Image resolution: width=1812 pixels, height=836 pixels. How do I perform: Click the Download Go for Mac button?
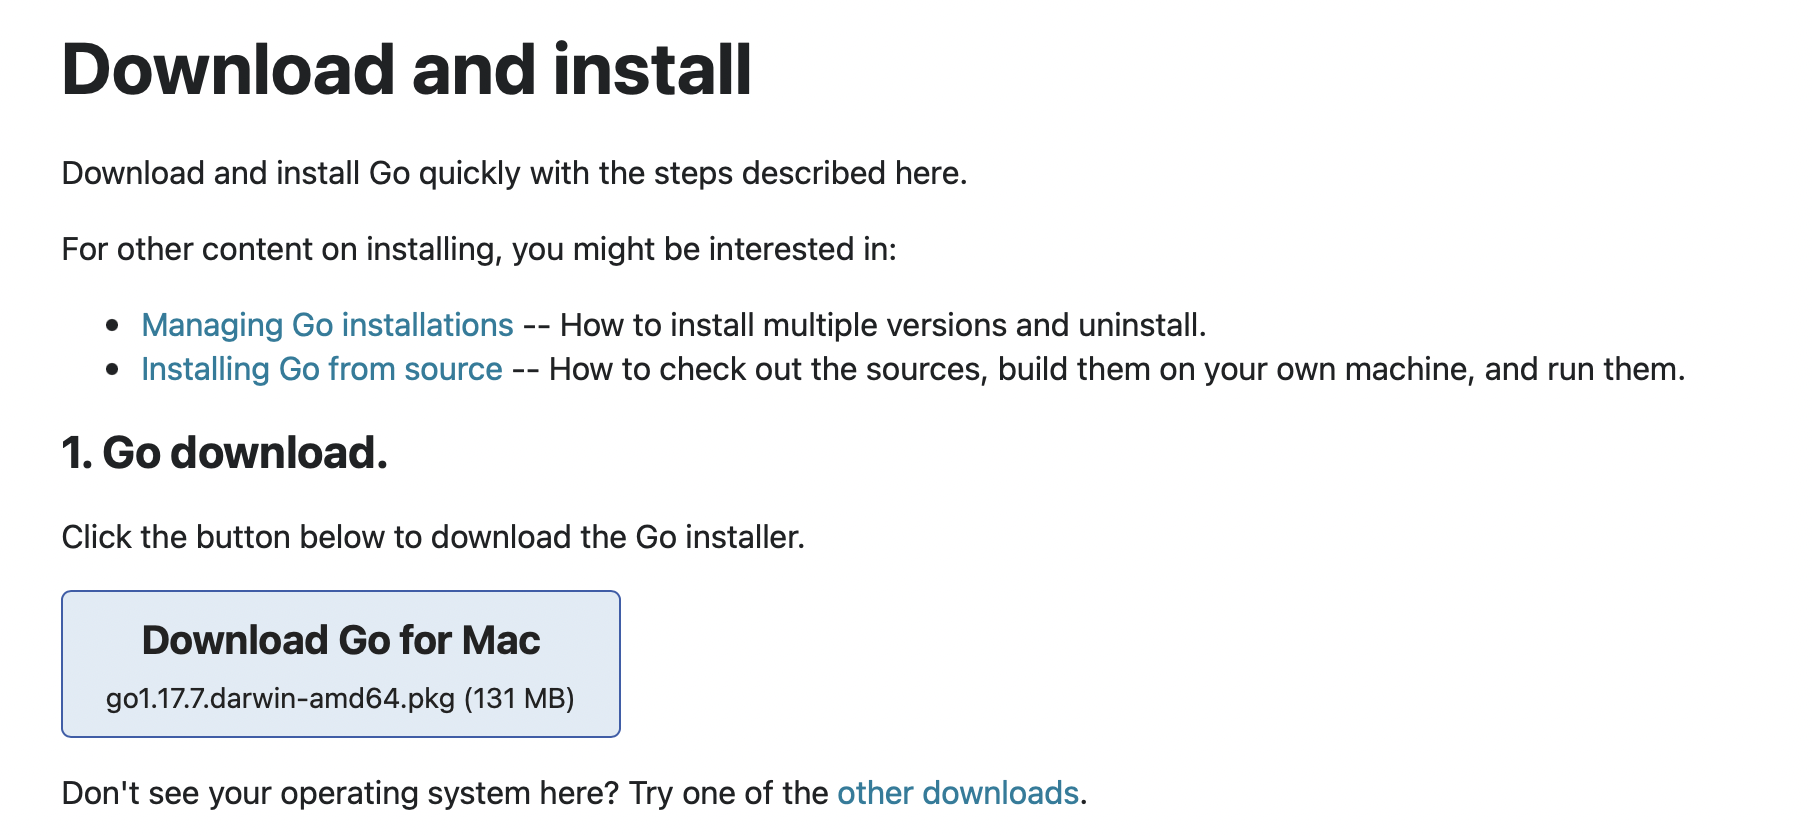tap(340, 664)
